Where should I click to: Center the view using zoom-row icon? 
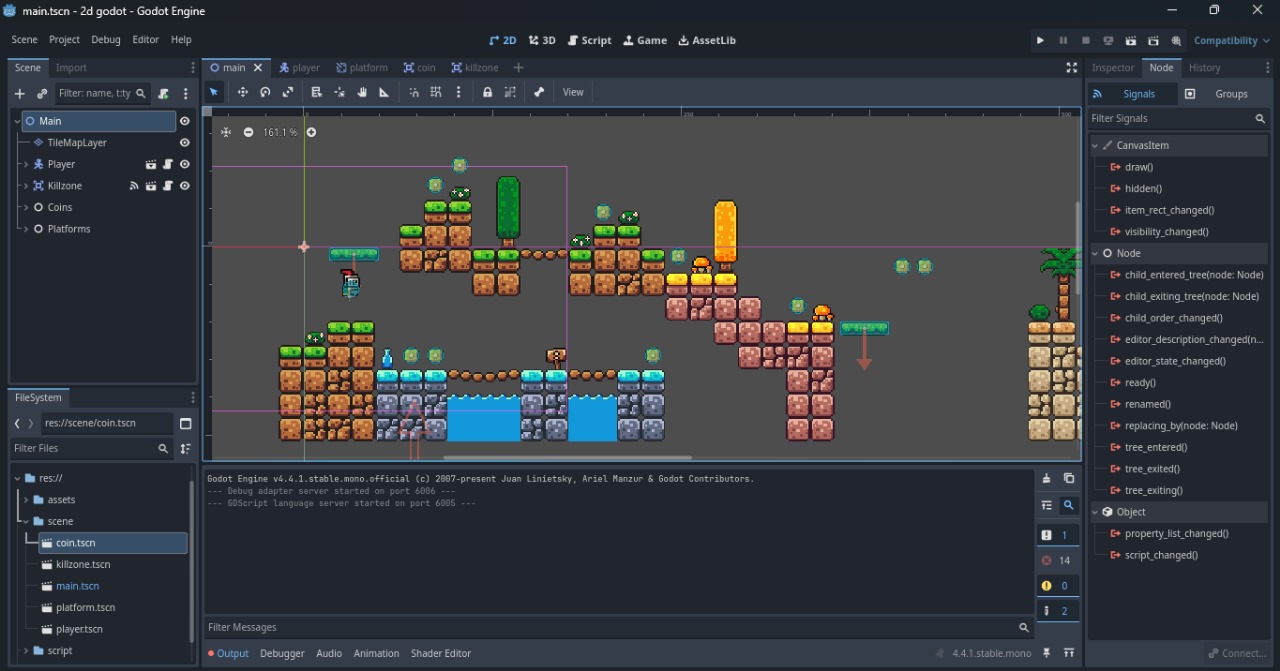click(x=226, y=132)
